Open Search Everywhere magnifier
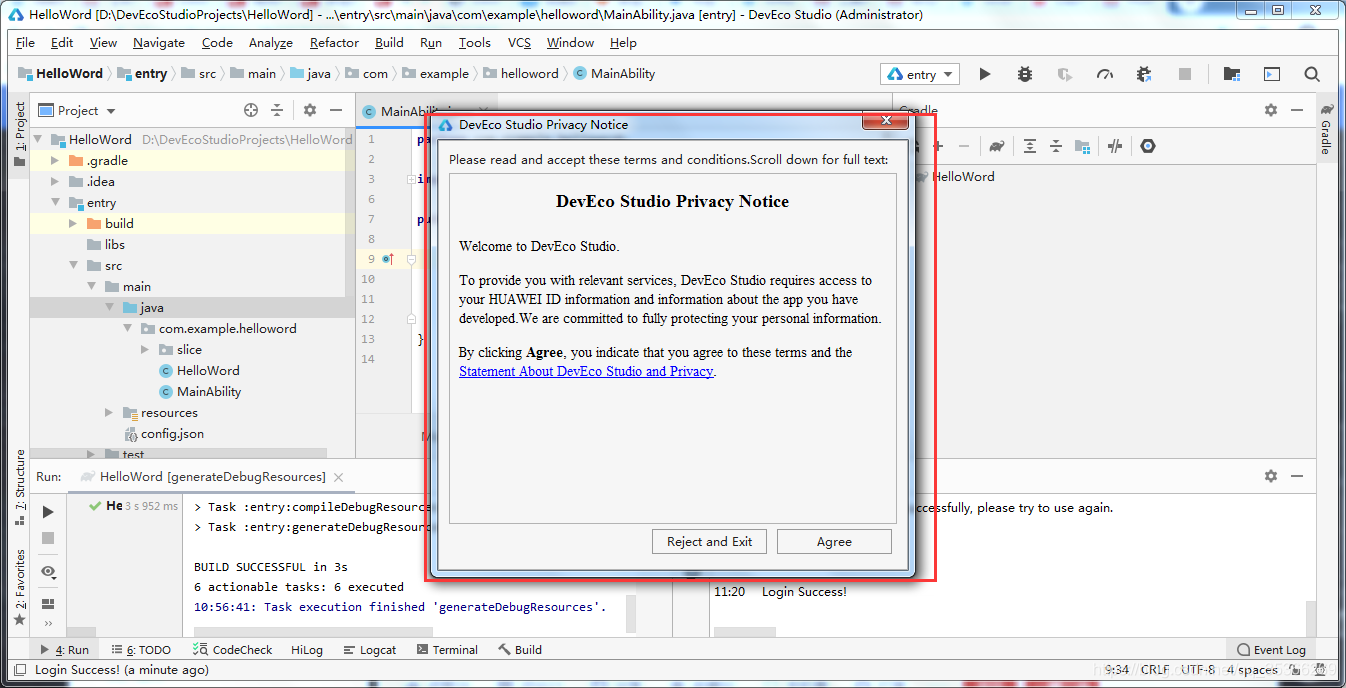The width and height of the screenshot is (1346, 688). [x=1312, y=74]
